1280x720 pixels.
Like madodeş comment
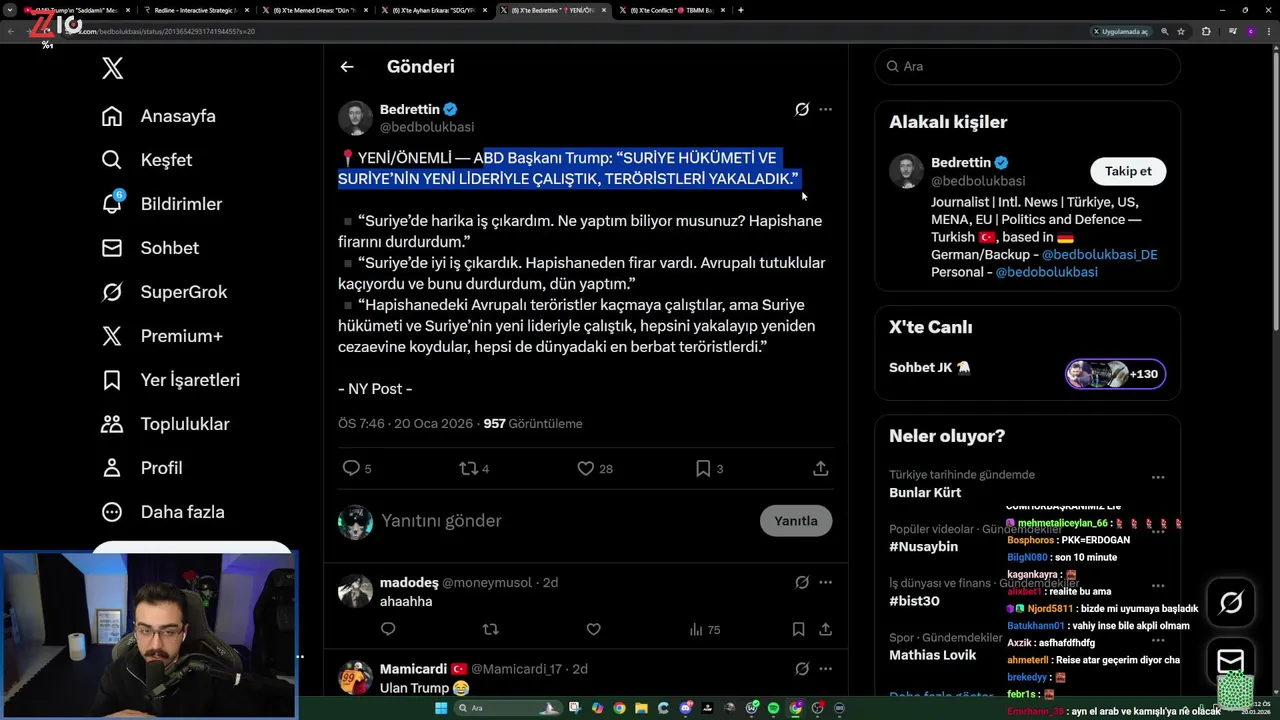pyautogui.click(x=593, y=629)
